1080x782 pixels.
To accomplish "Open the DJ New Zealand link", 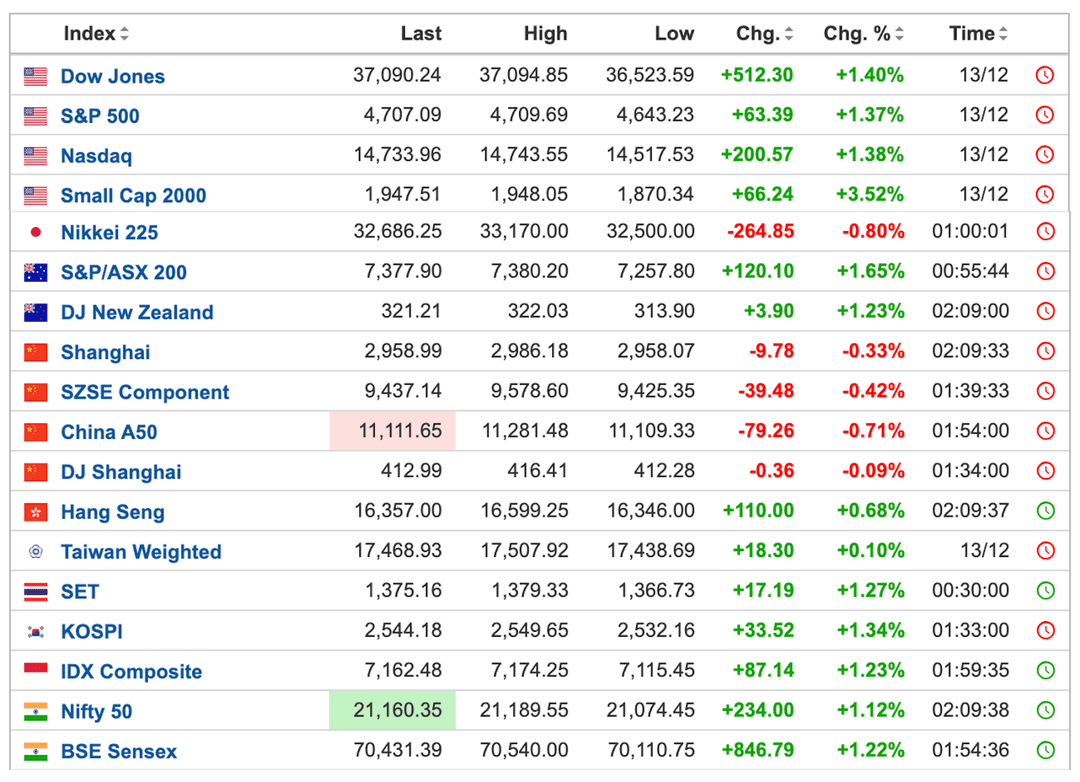I will pyautogui.click(x=137, y=312).
